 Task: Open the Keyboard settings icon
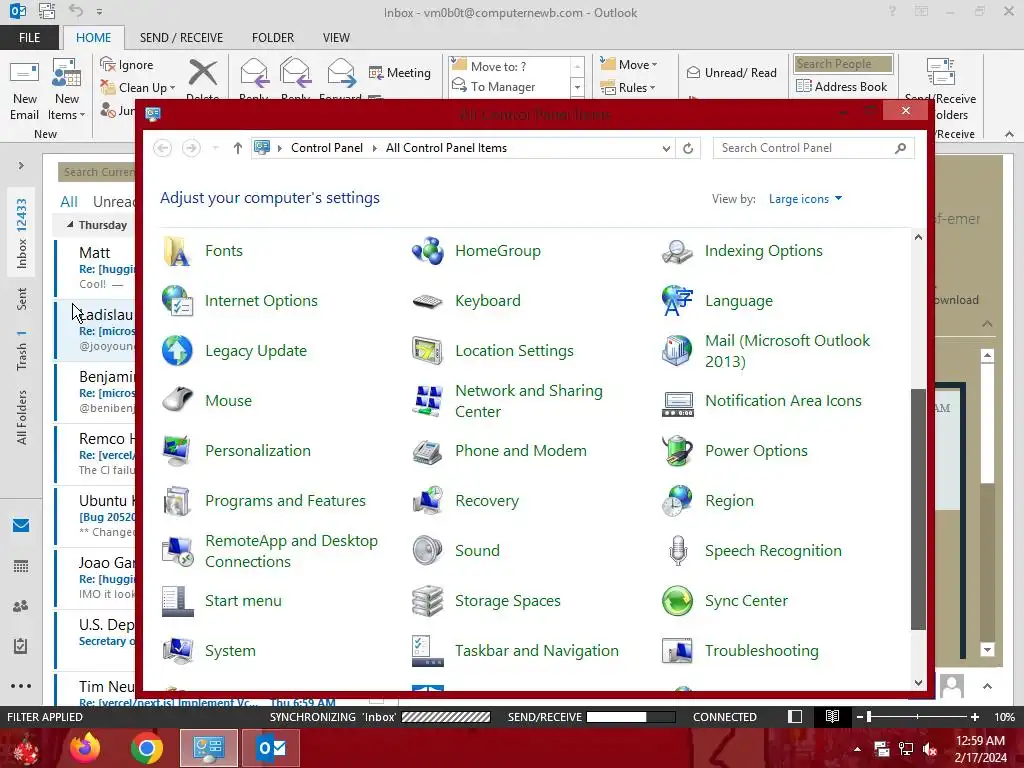point(427,301)
